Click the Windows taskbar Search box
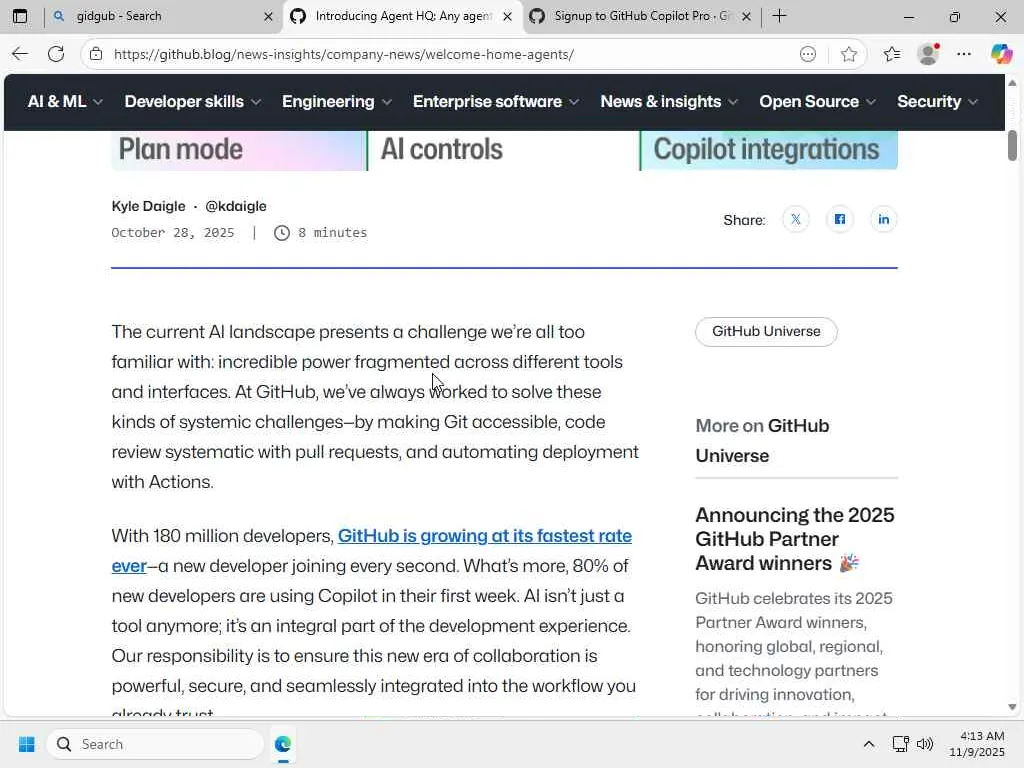Viewport: 1024px width, 768px height. click(x=155, y=744)
